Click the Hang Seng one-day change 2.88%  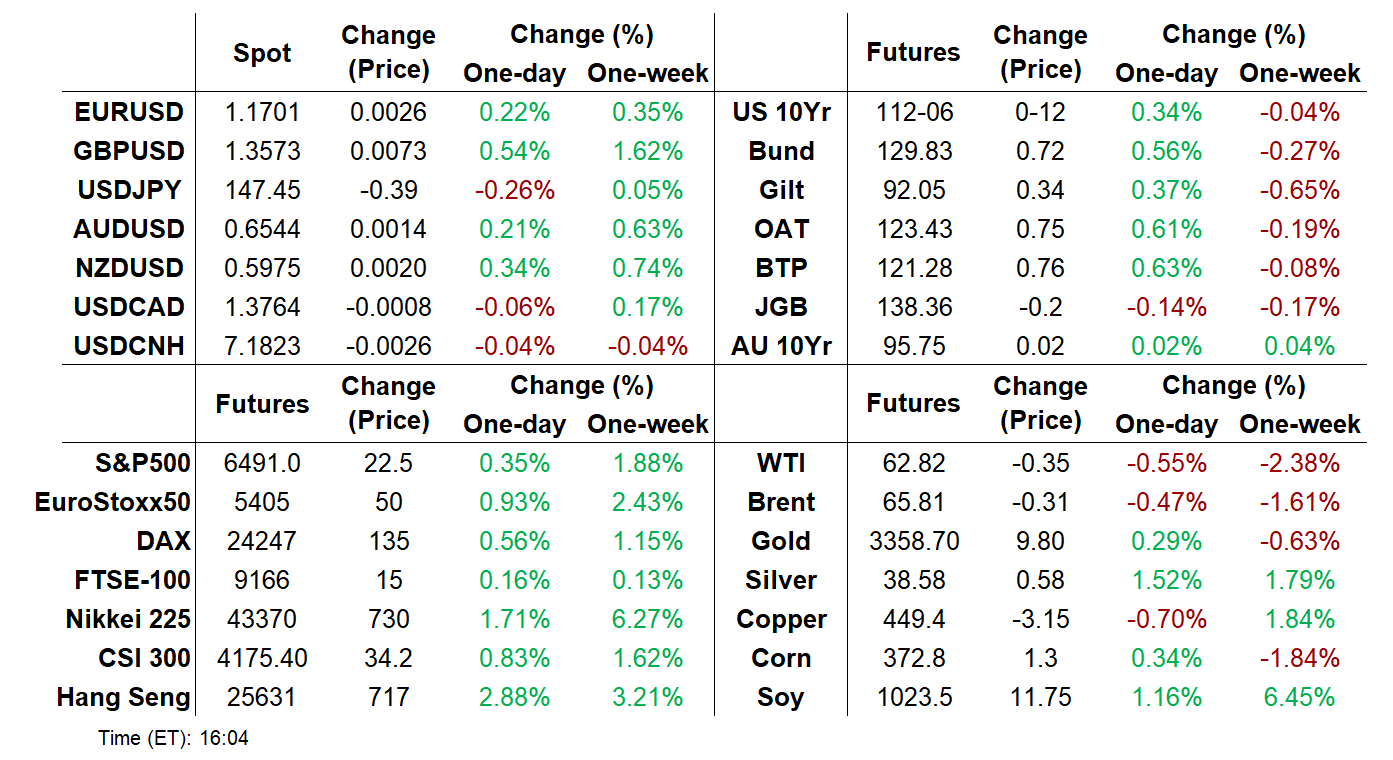tap(514, 697)
